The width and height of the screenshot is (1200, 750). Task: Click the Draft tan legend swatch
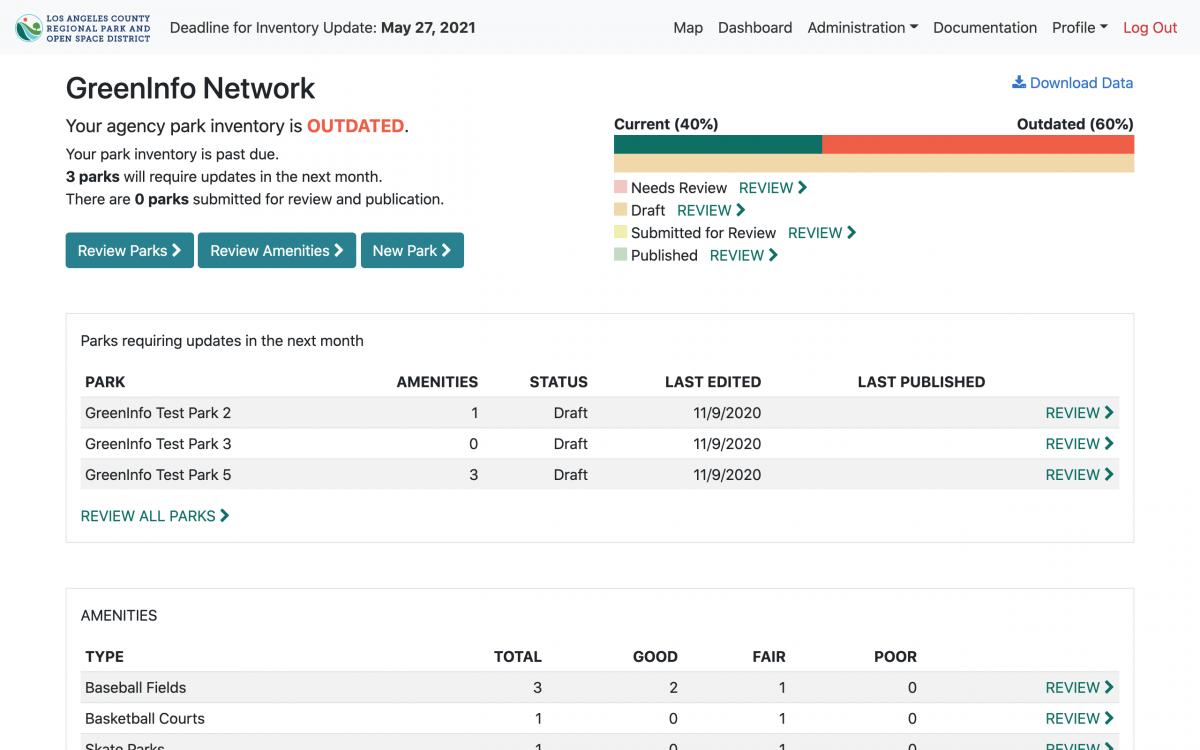(x=620, y=210)
